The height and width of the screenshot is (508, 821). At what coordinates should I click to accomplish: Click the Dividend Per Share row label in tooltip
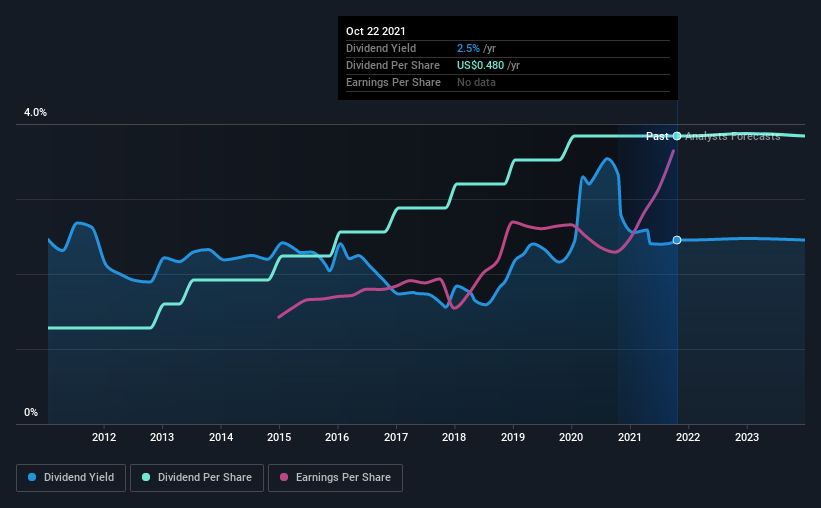point(393,65)
